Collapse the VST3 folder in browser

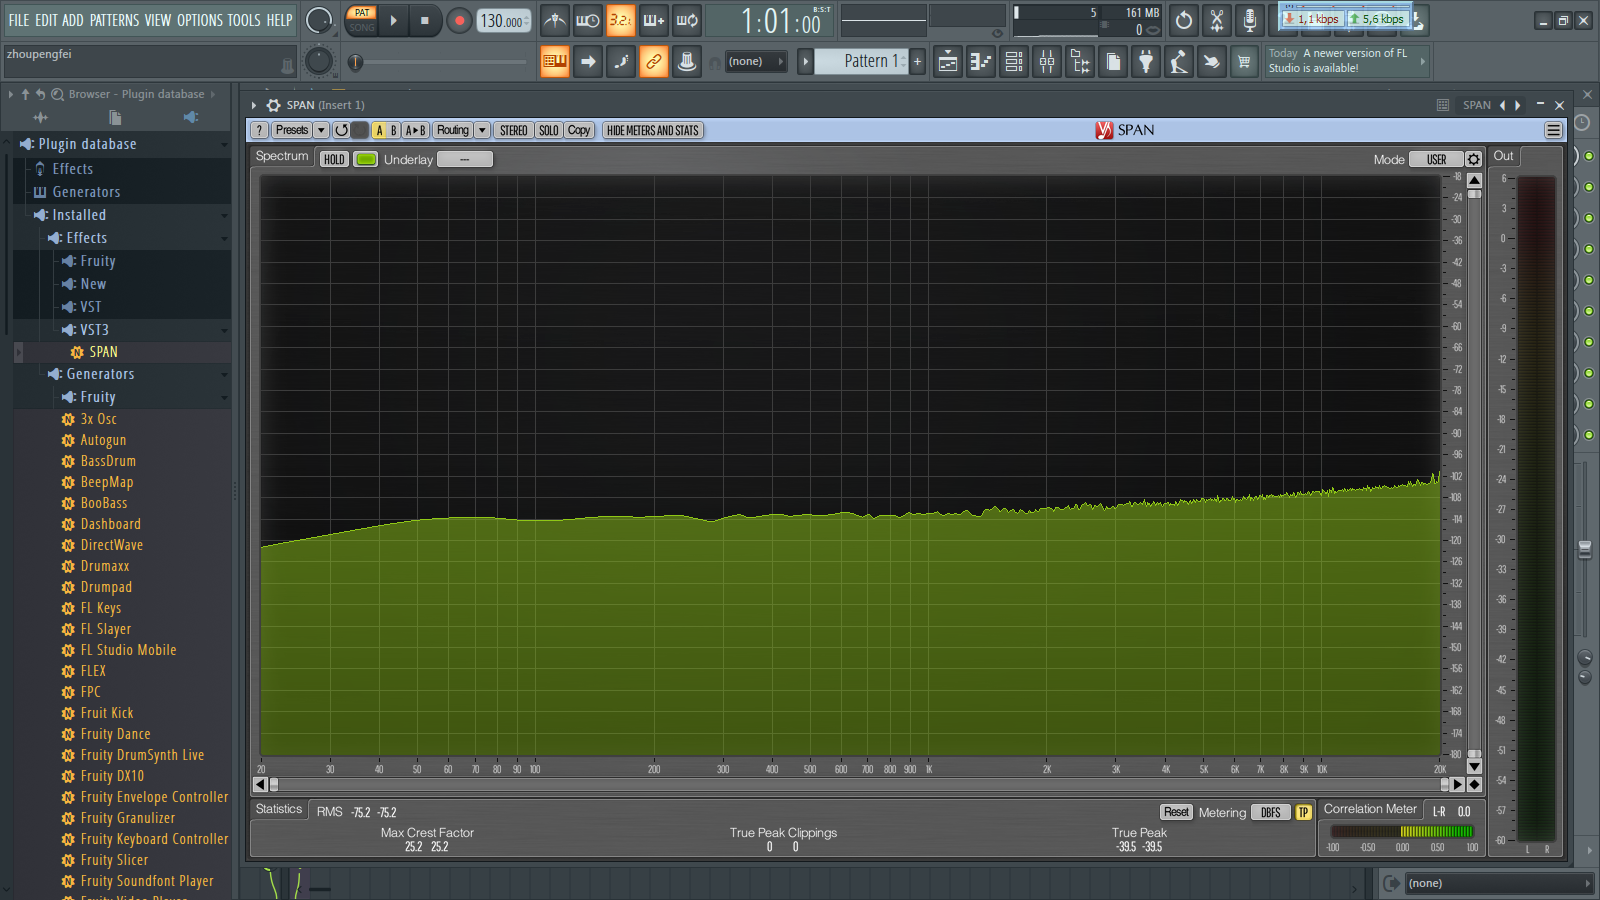point(224,330)
